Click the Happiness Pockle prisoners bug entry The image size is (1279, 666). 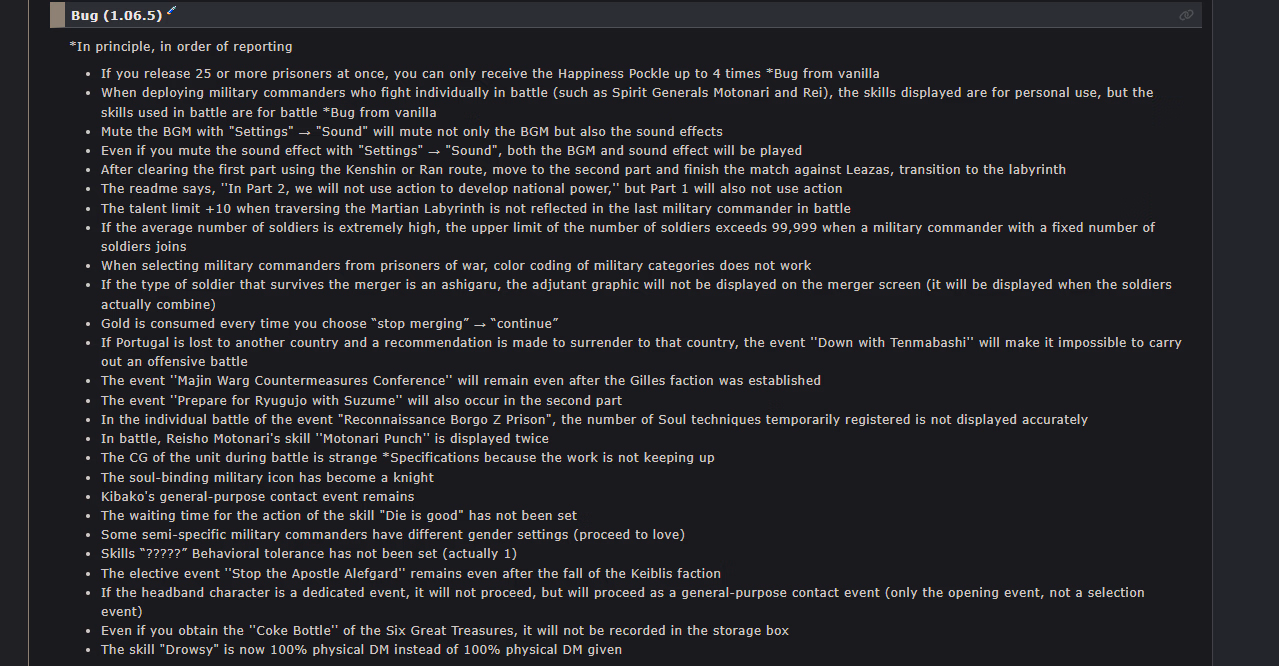pos(490,73)
